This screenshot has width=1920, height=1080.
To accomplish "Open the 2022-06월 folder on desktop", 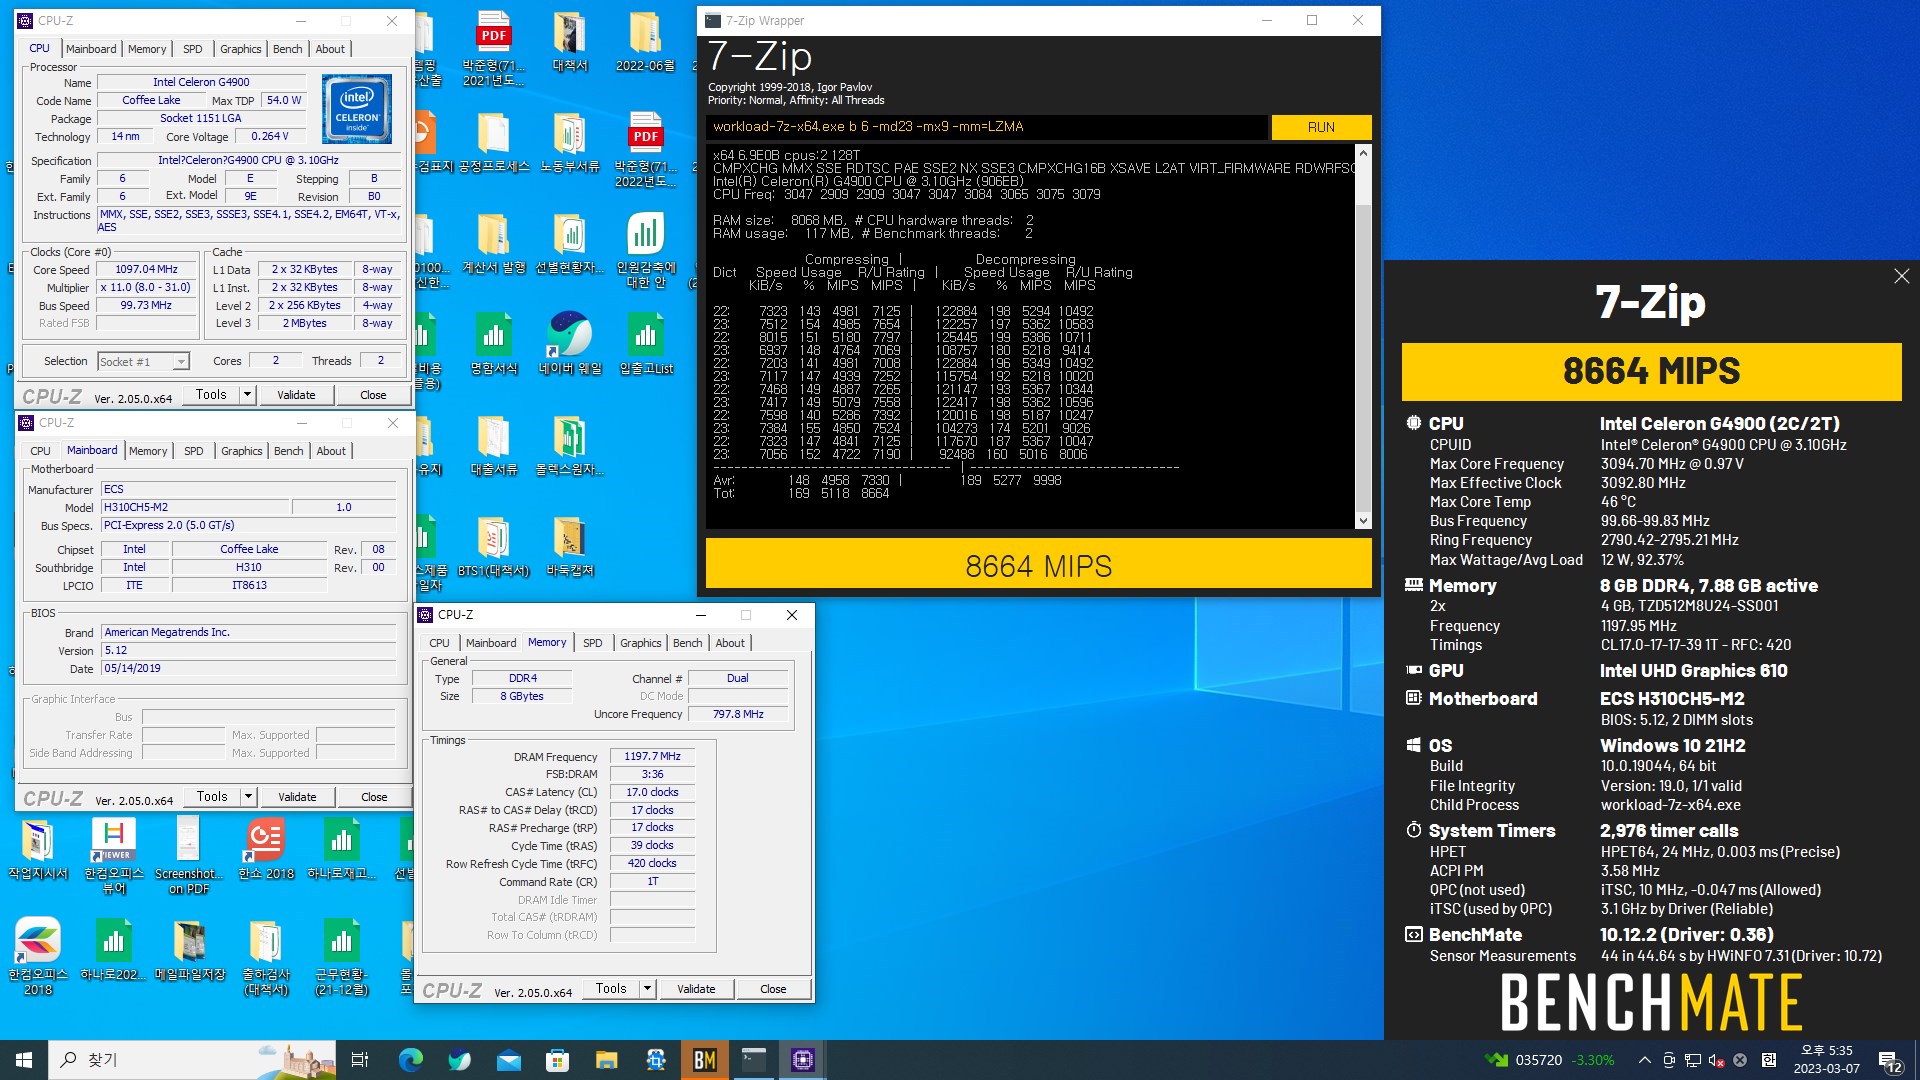I will pyautogui.click(x=645, y=42).
